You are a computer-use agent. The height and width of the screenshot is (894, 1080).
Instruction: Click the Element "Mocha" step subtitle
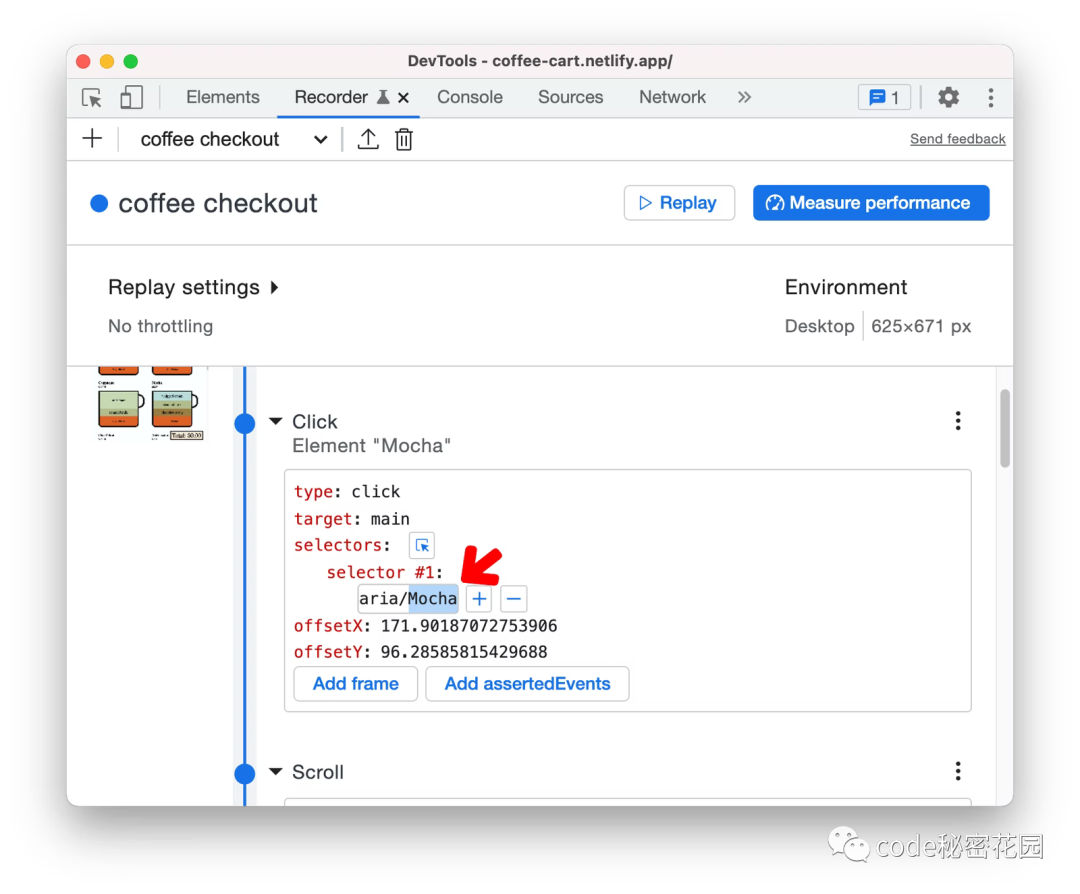(371, 446)
